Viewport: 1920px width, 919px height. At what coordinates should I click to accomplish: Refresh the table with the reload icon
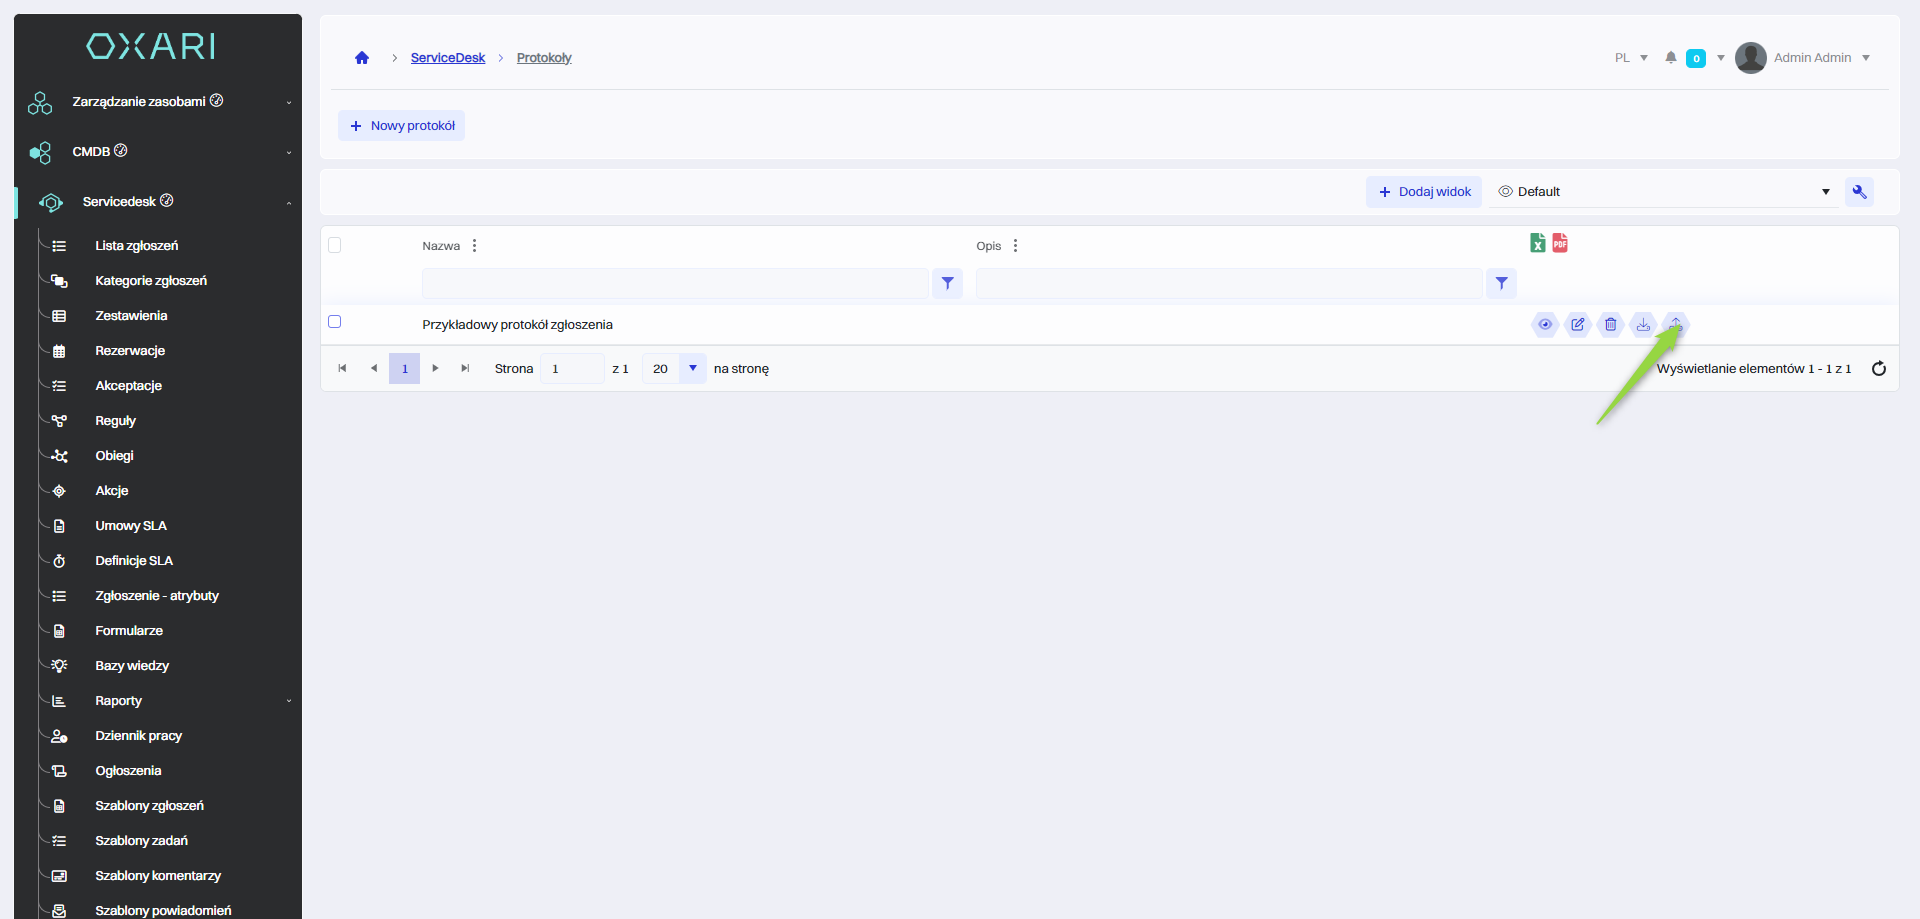click(1878, 369)
